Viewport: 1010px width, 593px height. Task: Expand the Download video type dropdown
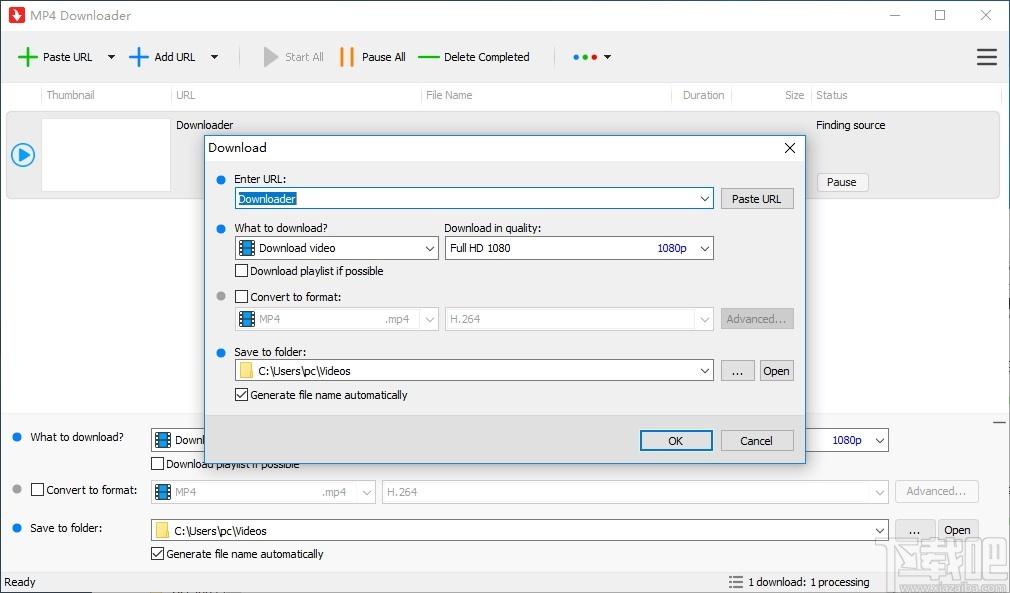point(430,248)
